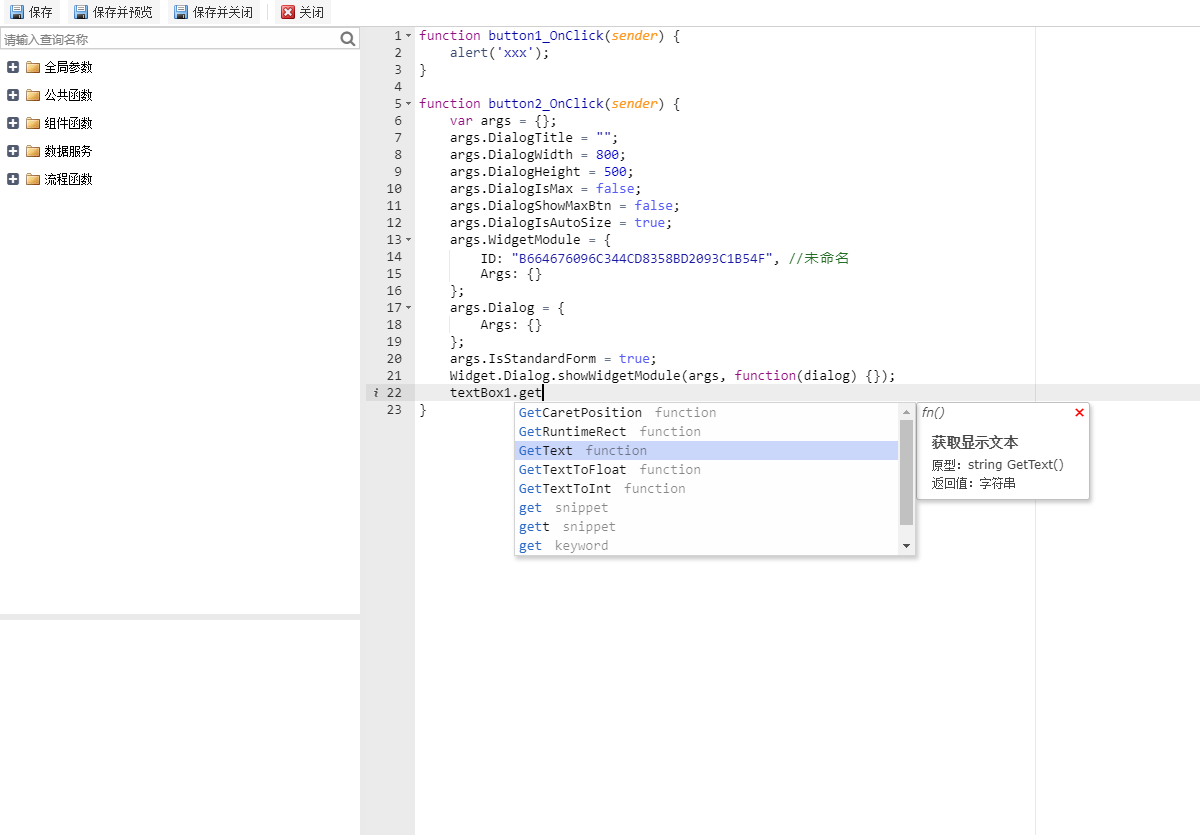
Task: Expand the 全局参数 tree node
Action: click(x=13, y=67)
